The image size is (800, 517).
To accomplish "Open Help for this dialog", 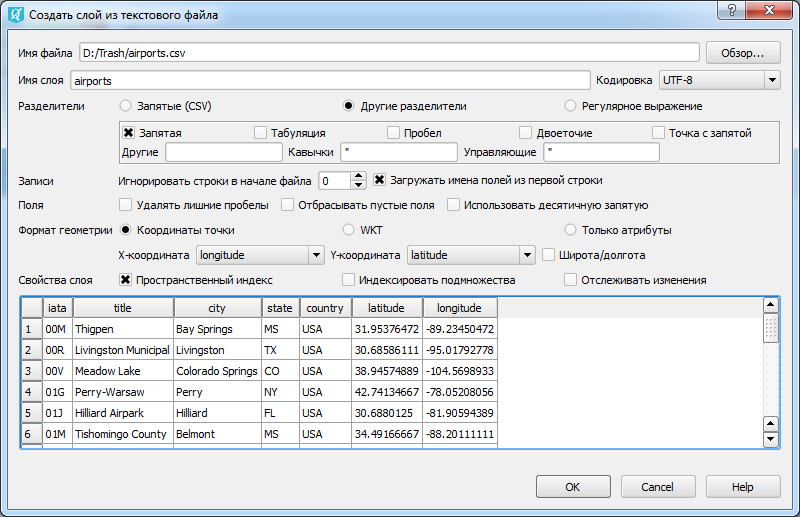I will (742, 487).
